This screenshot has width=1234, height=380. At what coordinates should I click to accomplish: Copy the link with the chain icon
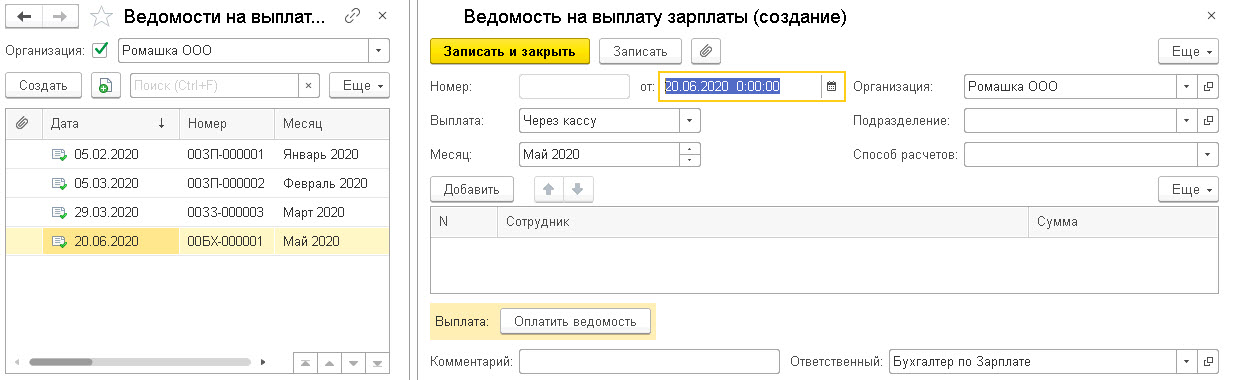point(352,16)
